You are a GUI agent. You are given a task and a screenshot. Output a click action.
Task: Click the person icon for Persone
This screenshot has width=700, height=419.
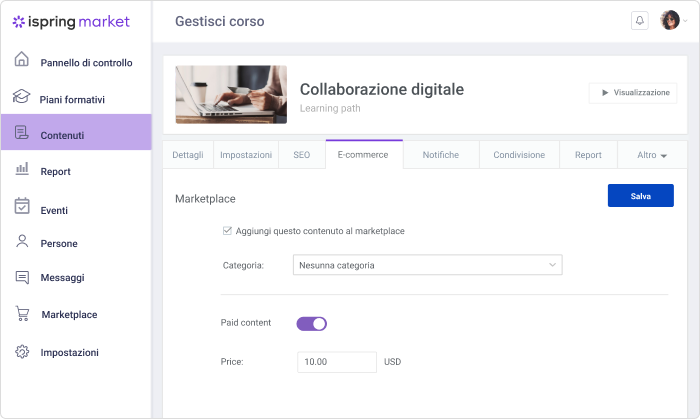22,241
